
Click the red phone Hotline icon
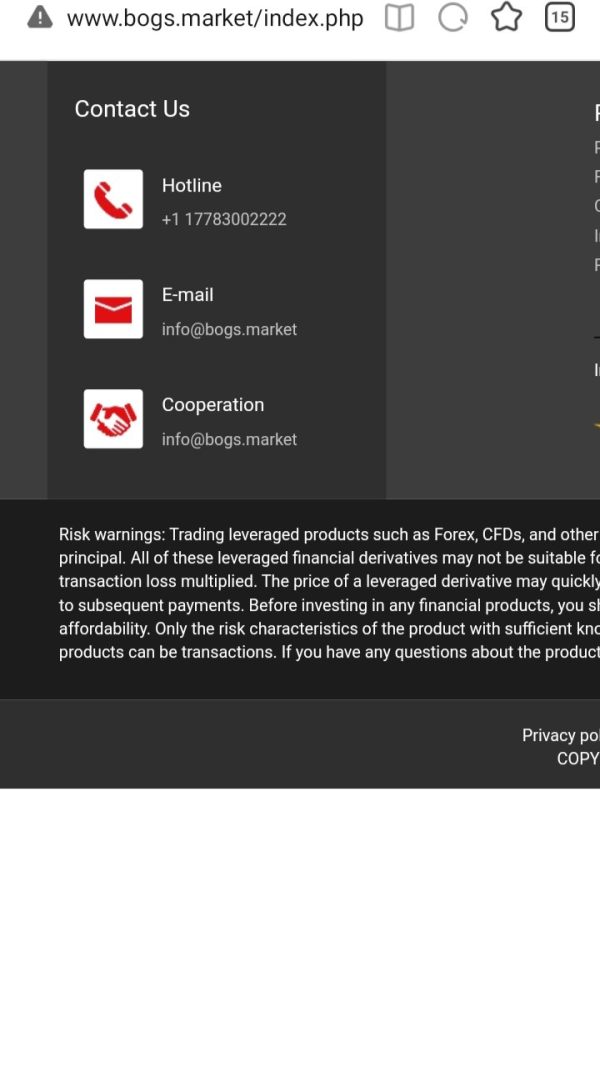pos(113,199)
